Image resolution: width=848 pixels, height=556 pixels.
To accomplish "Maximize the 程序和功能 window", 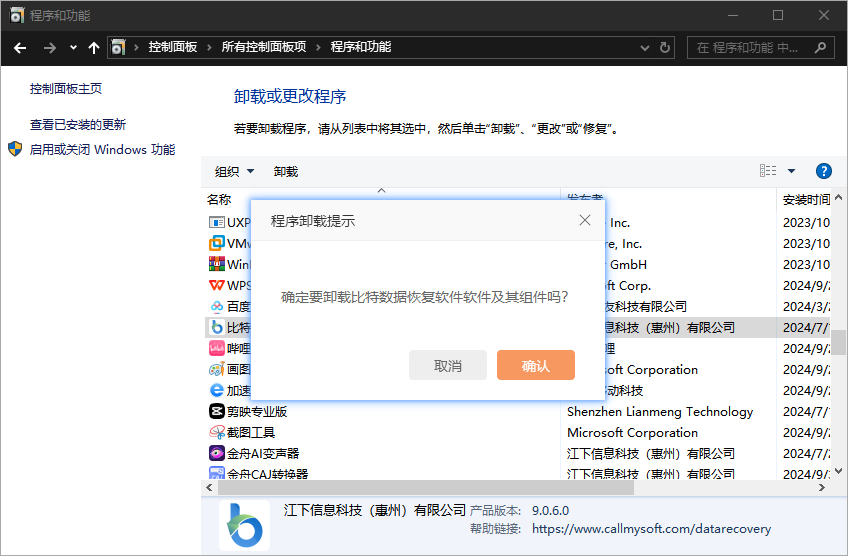I will tap(778, 15).
